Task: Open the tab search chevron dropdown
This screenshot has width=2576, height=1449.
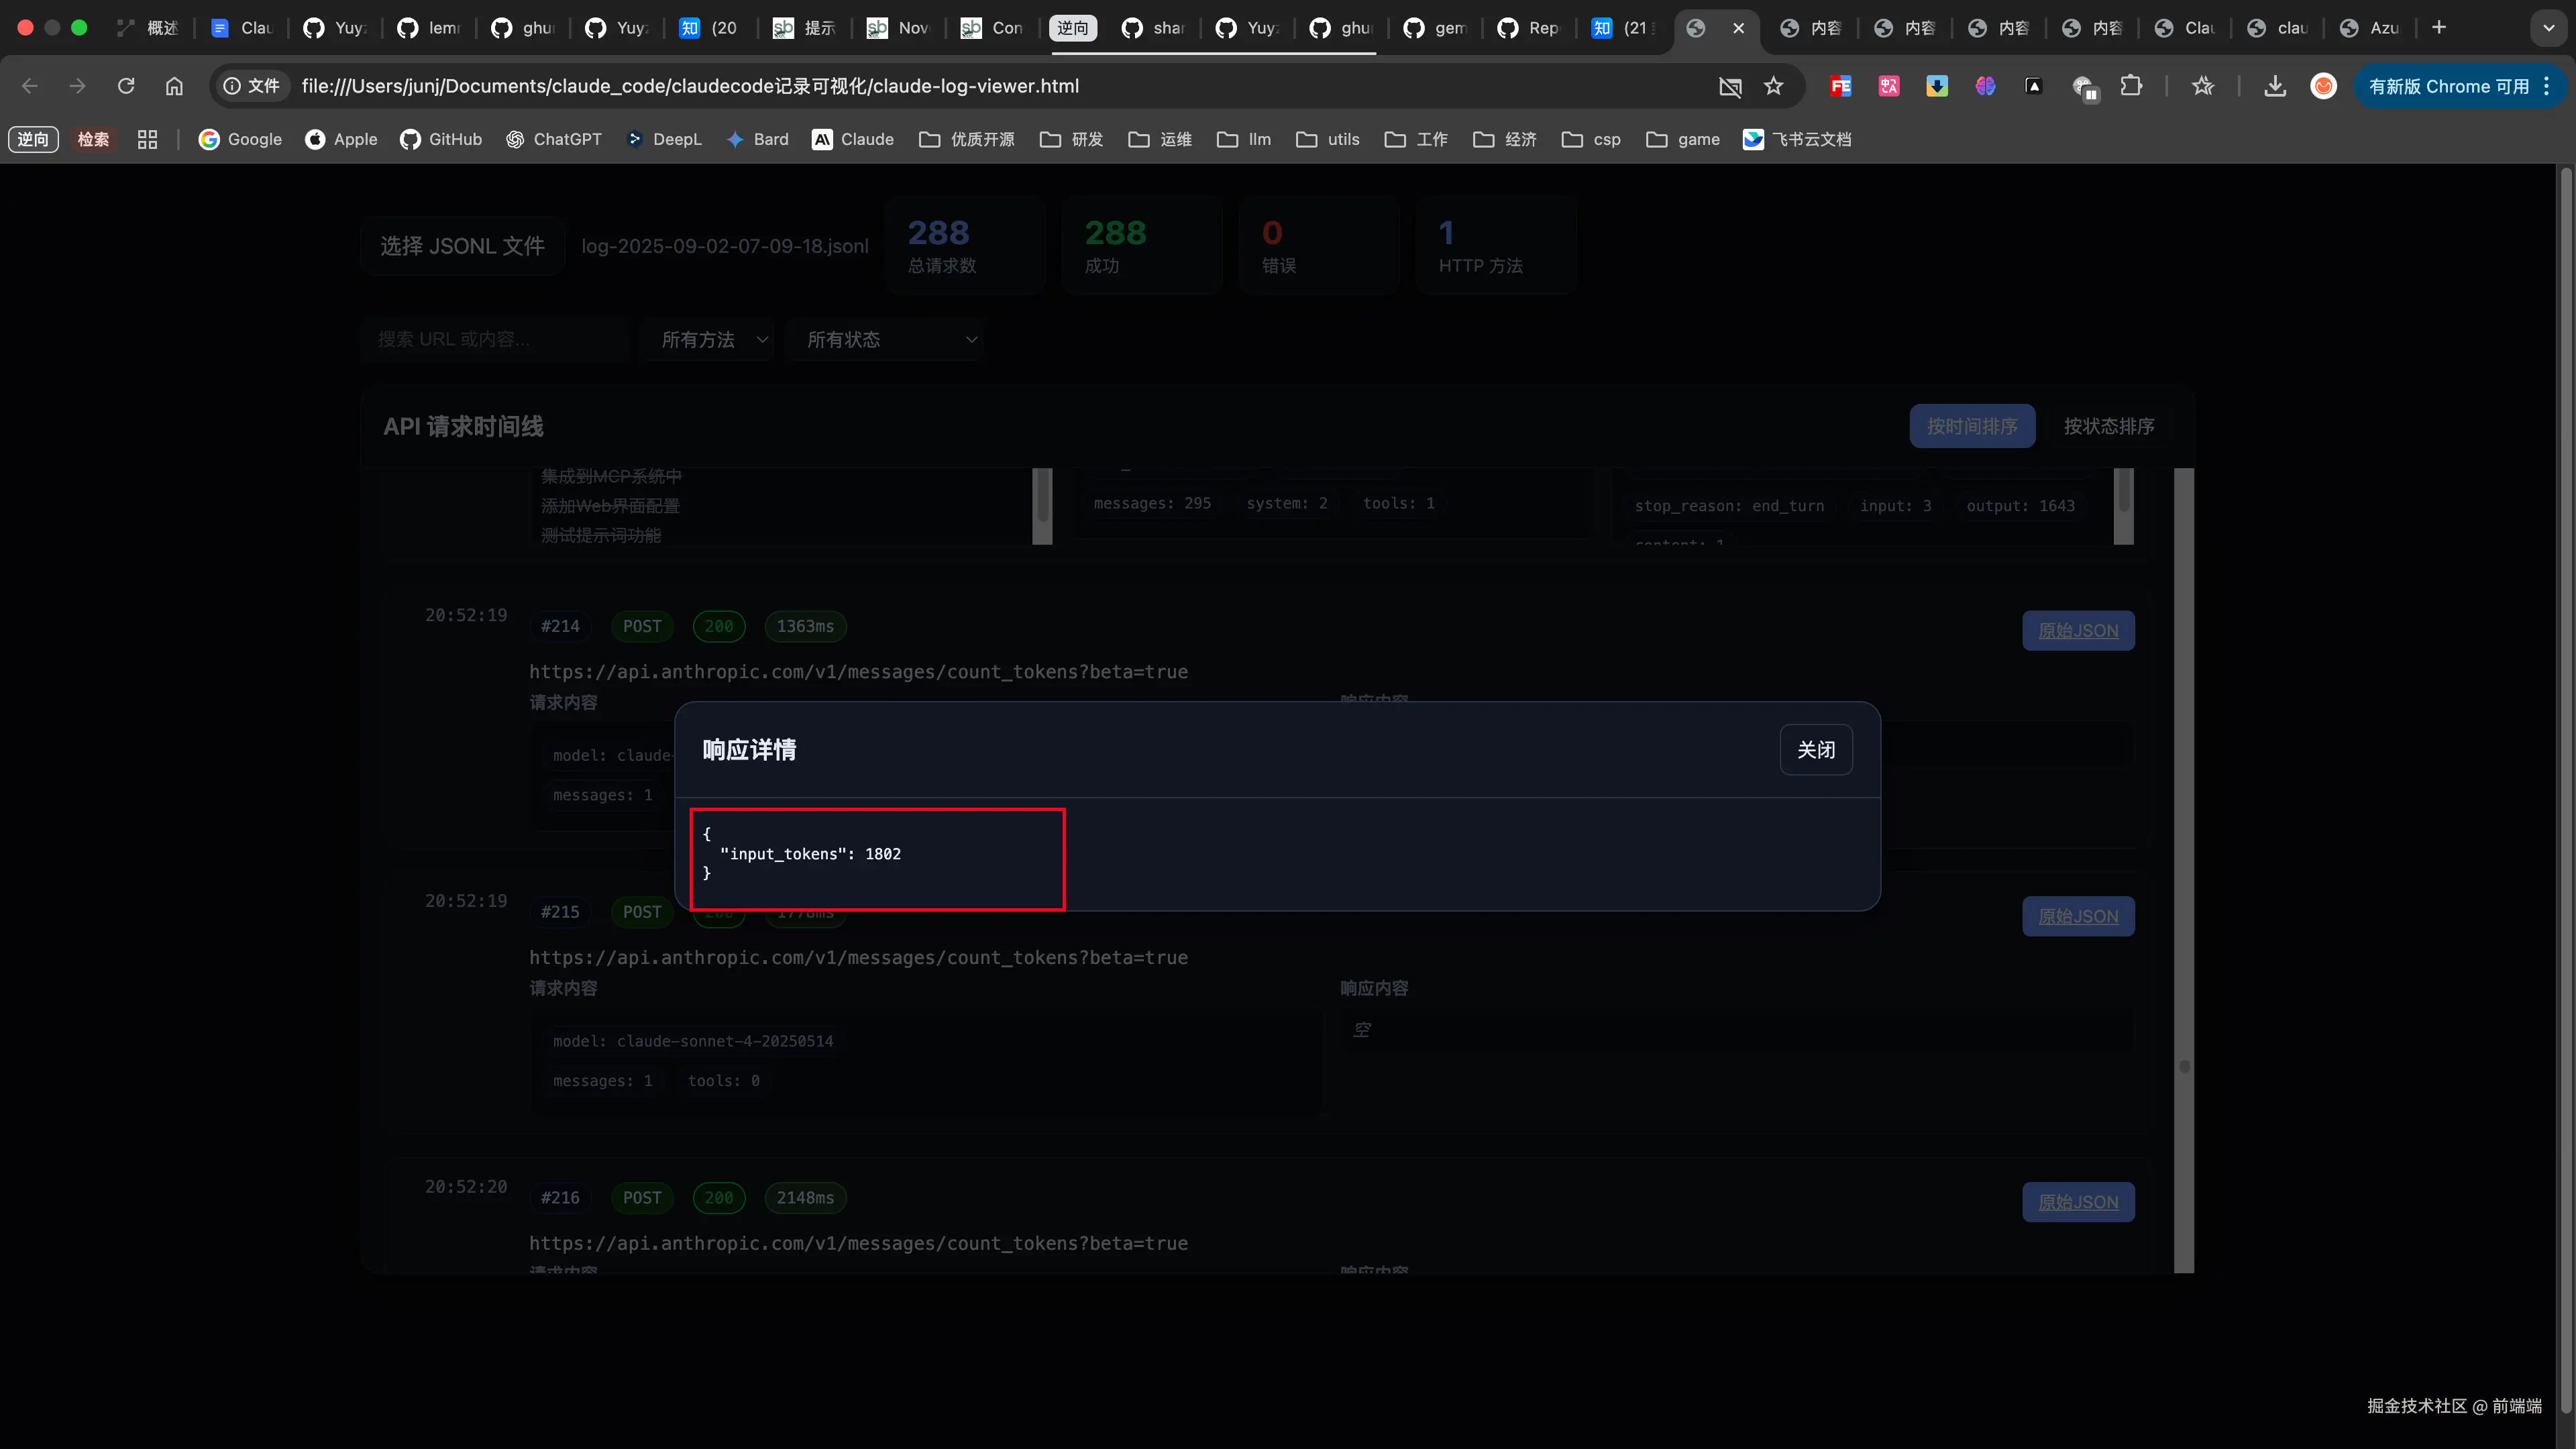Action: (2548, 28)
